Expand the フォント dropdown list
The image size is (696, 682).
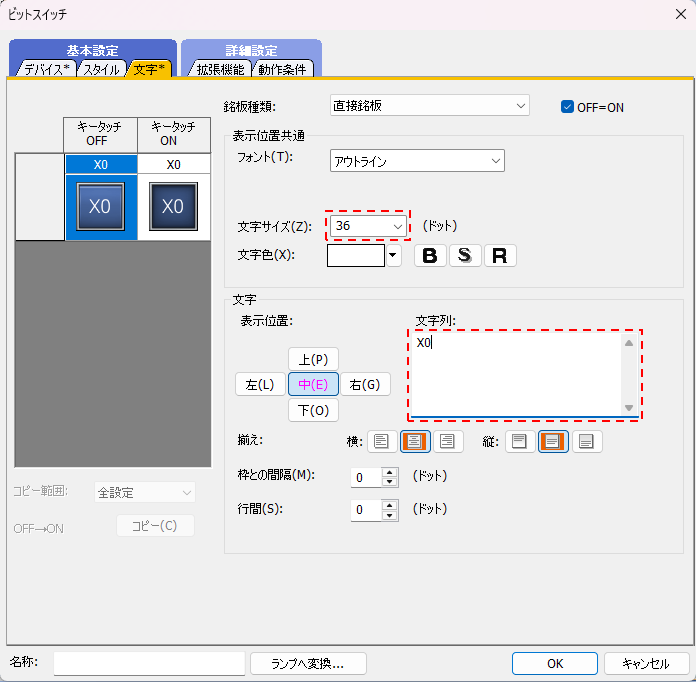[x=417, y=161]
